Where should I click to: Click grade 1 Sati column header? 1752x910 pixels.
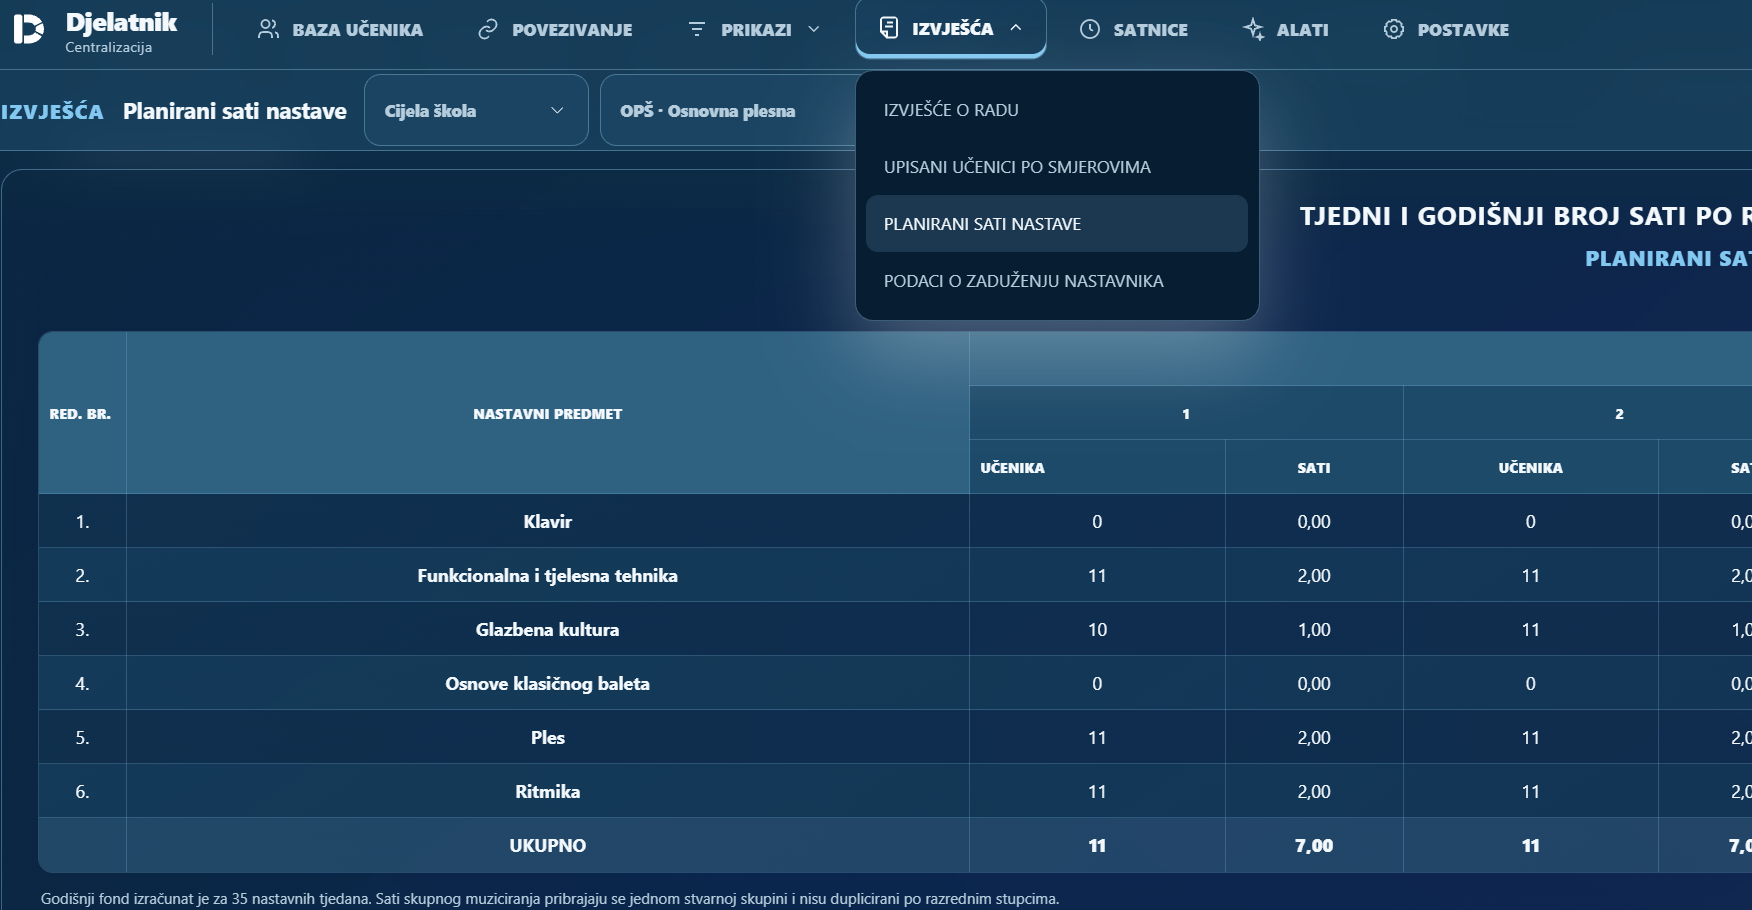1314,467
